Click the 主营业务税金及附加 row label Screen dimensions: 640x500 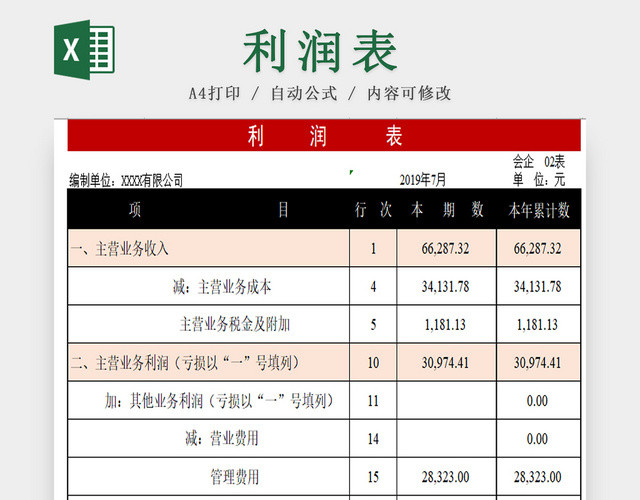[235, 324]
